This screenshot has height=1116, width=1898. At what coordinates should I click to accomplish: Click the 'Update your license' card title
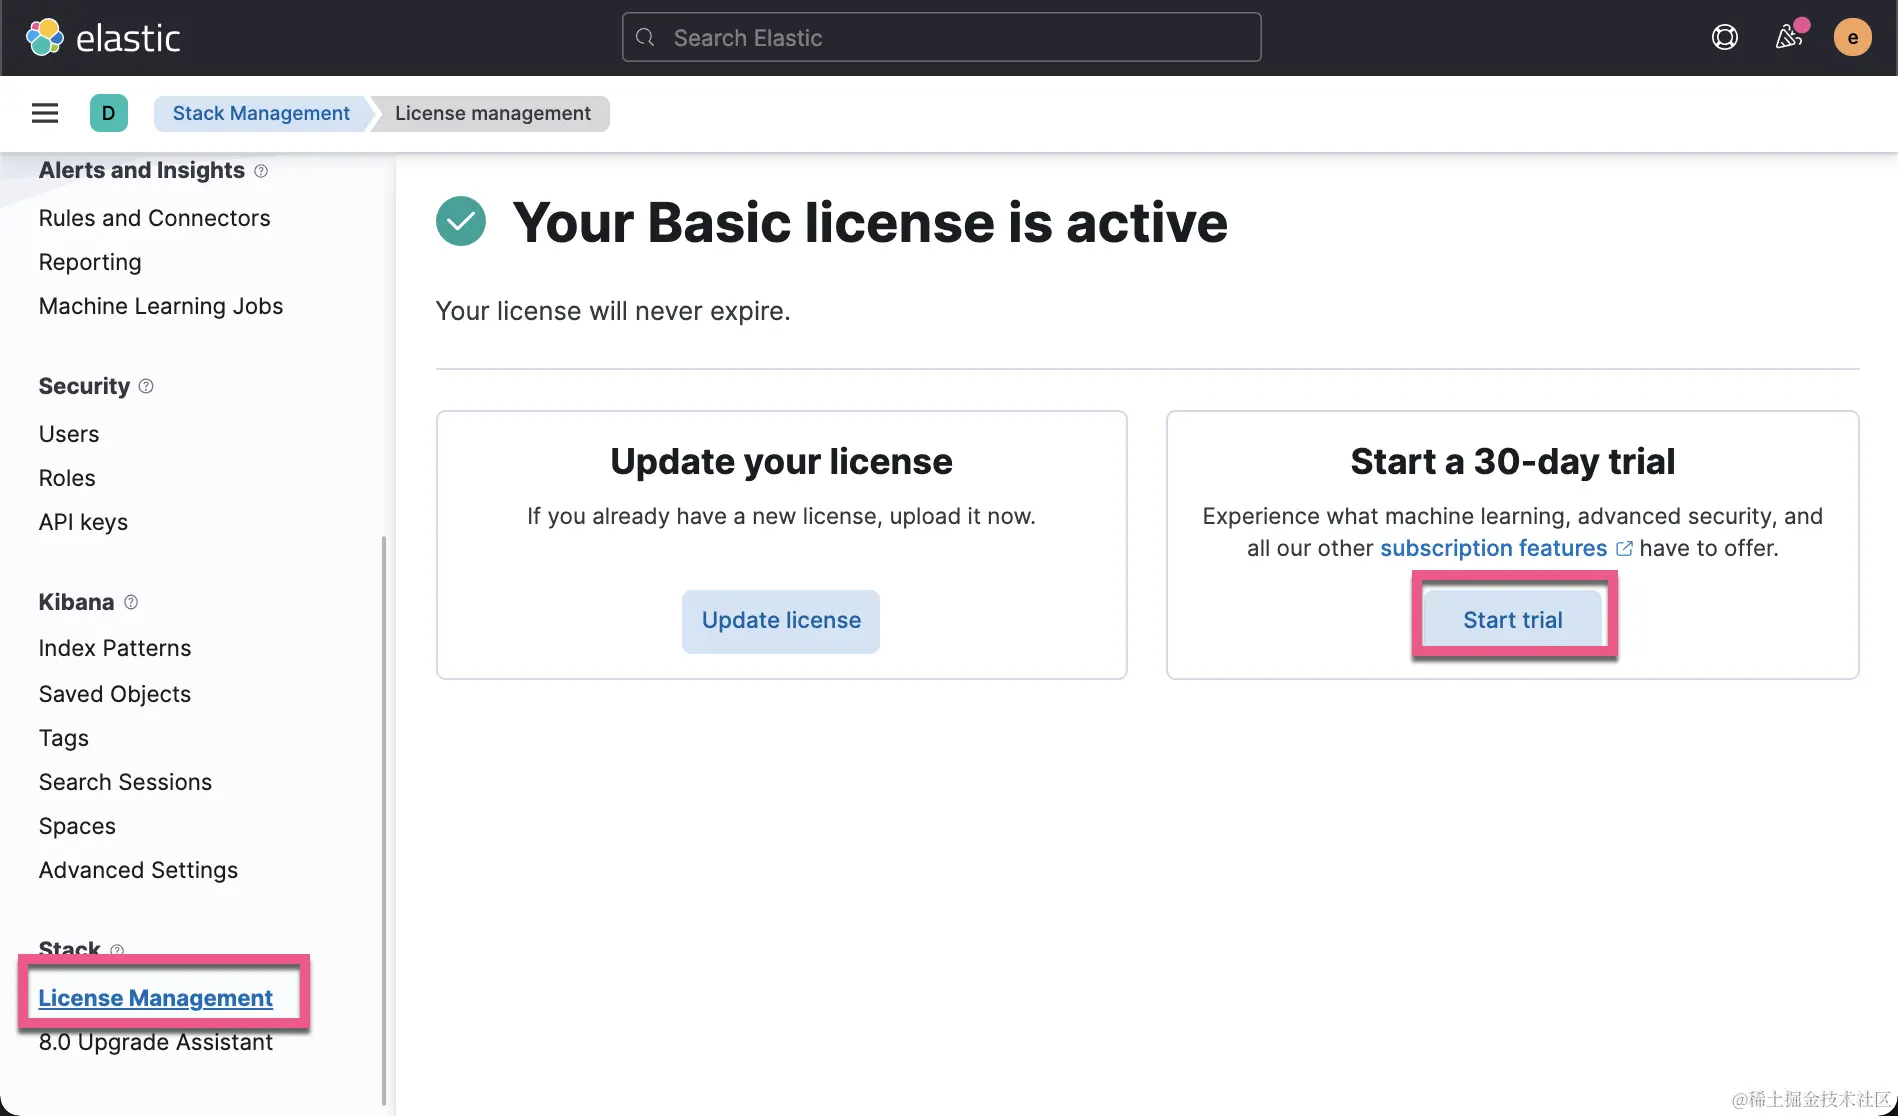coord(781,461)
